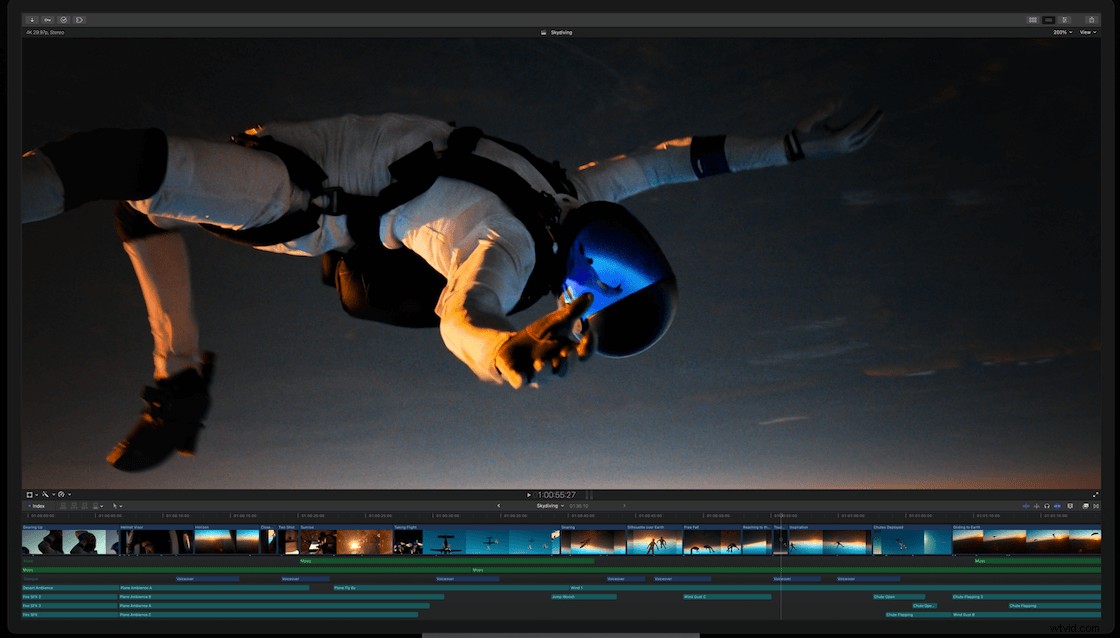The image size is (1120, 638).
Task: Select the arrow Select tool in the timeline toolbar
Action: click(114, 505)
